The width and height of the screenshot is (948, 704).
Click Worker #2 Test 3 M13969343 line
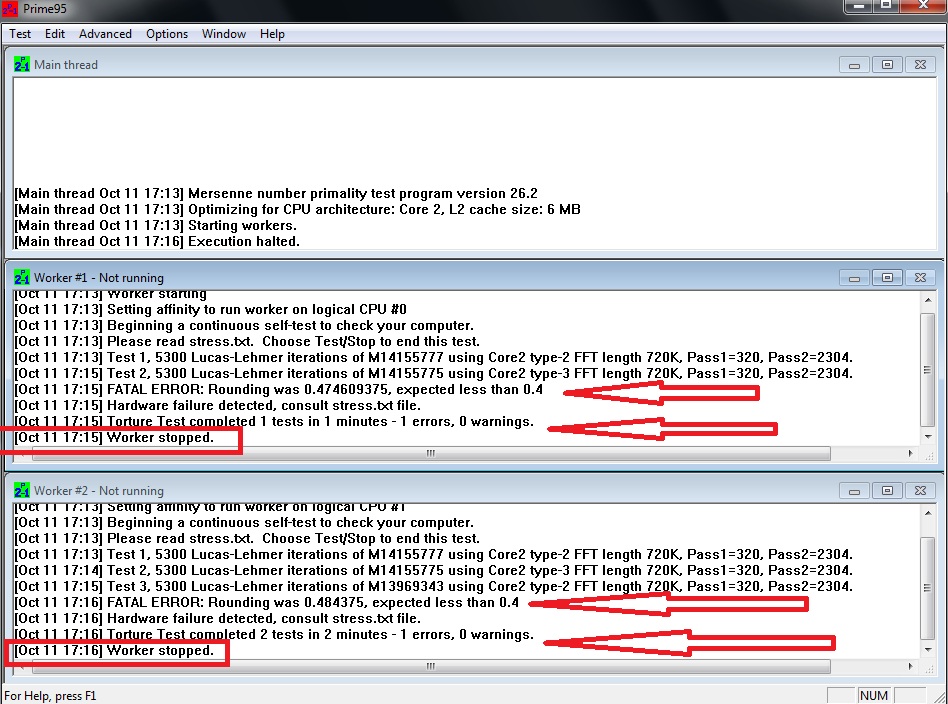433,586
